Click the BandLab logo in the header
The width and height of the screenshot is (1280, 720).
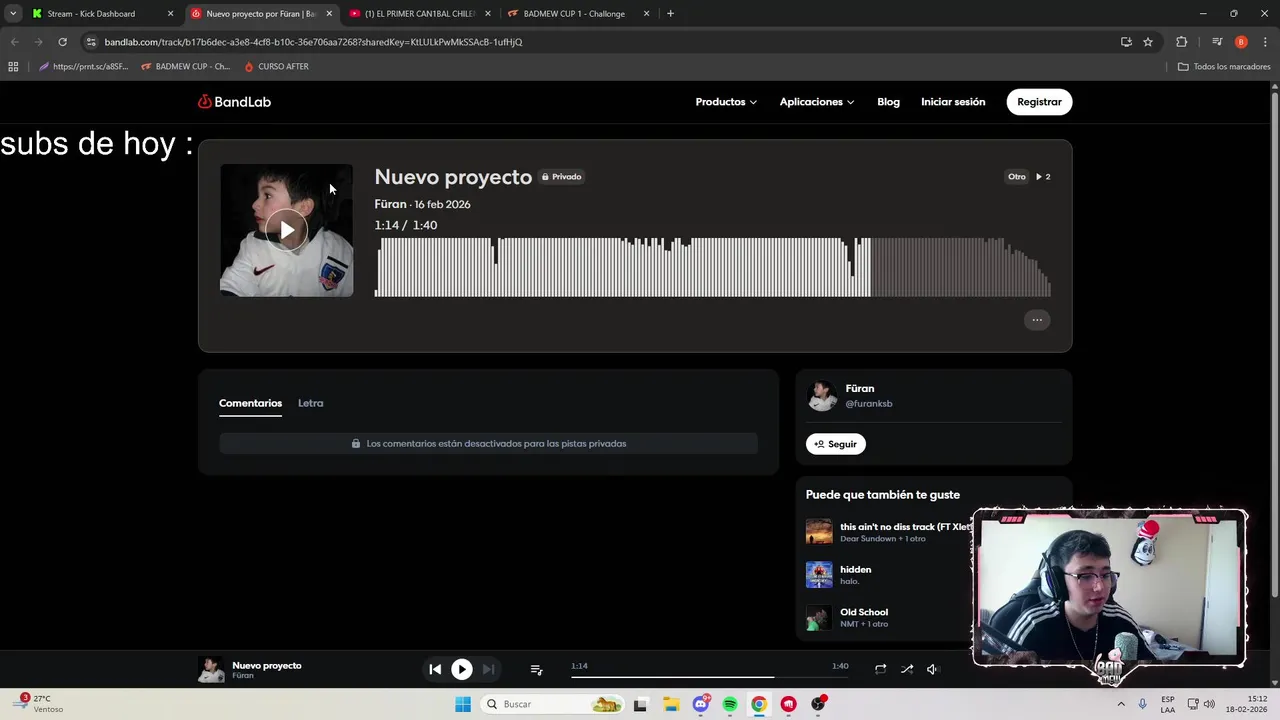[234, 102]
